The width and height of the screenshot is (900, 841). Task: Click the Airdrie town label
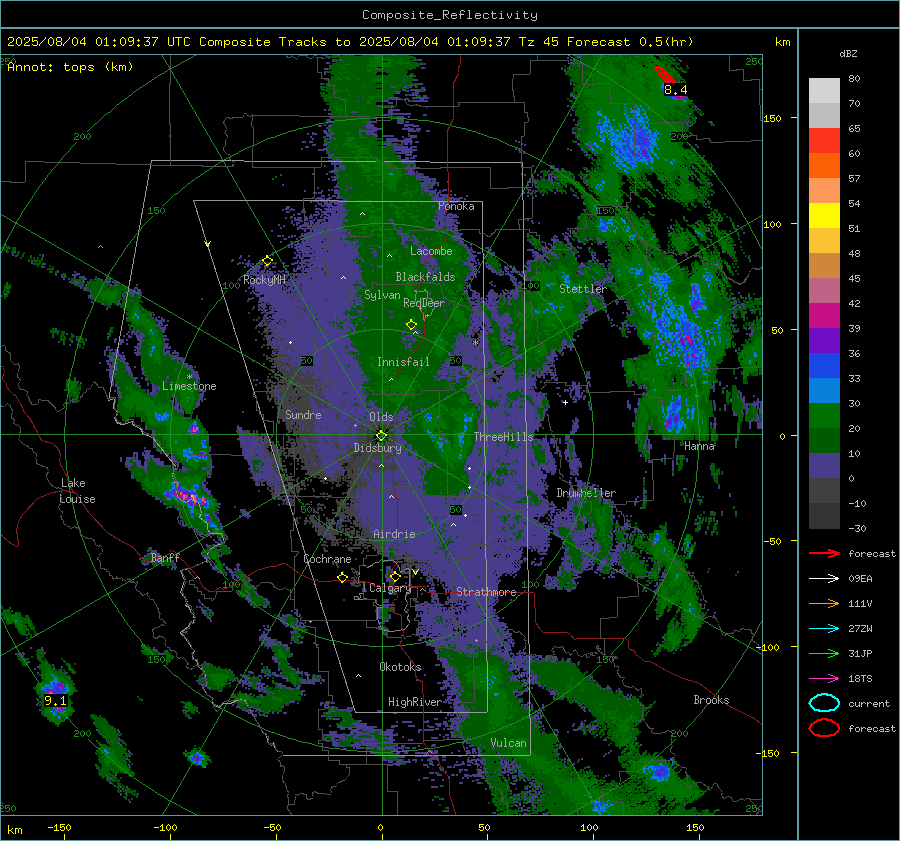coord(394,534)
